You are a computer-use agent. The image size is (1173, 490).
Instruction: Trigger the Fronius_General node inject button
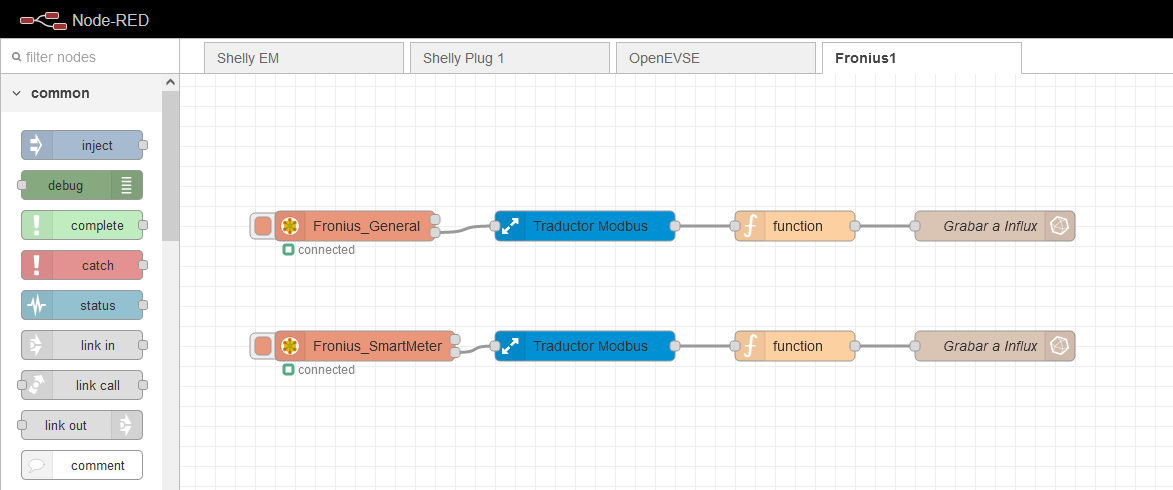click(263, 226)
